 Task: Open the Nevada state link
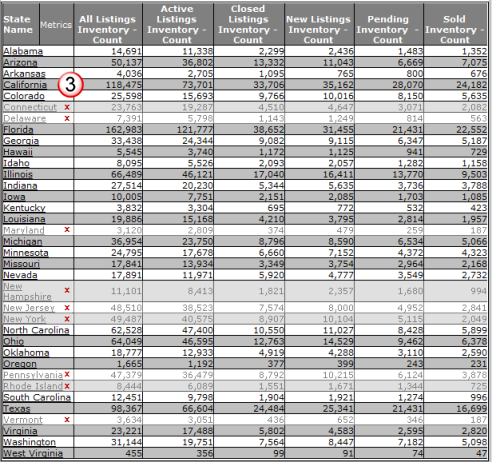[x=20, y=275]
